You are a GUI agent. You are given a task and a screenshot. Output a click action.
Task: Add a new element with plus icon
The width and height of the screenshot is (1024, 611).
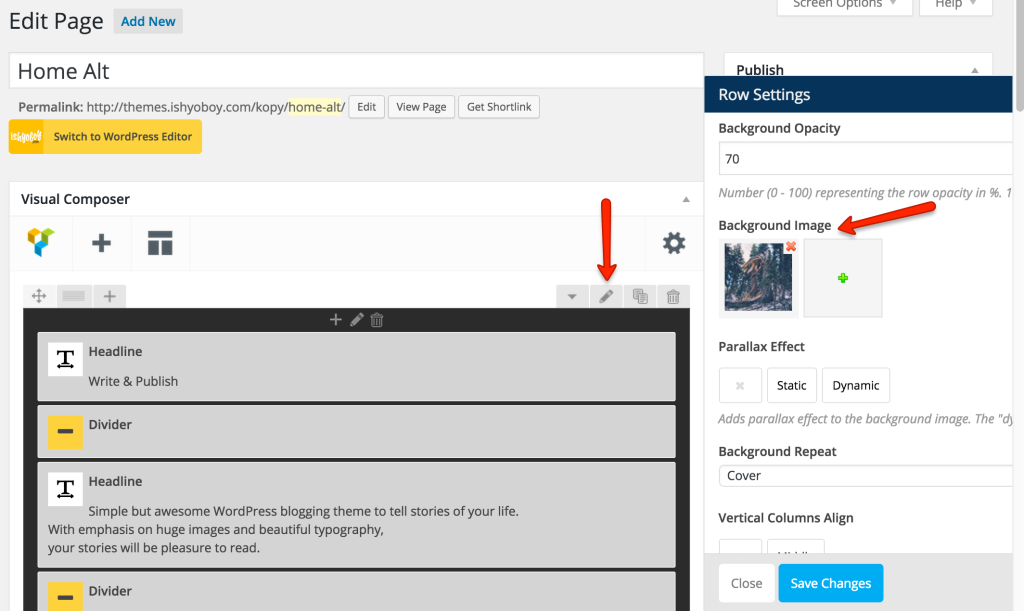point(101,243)
